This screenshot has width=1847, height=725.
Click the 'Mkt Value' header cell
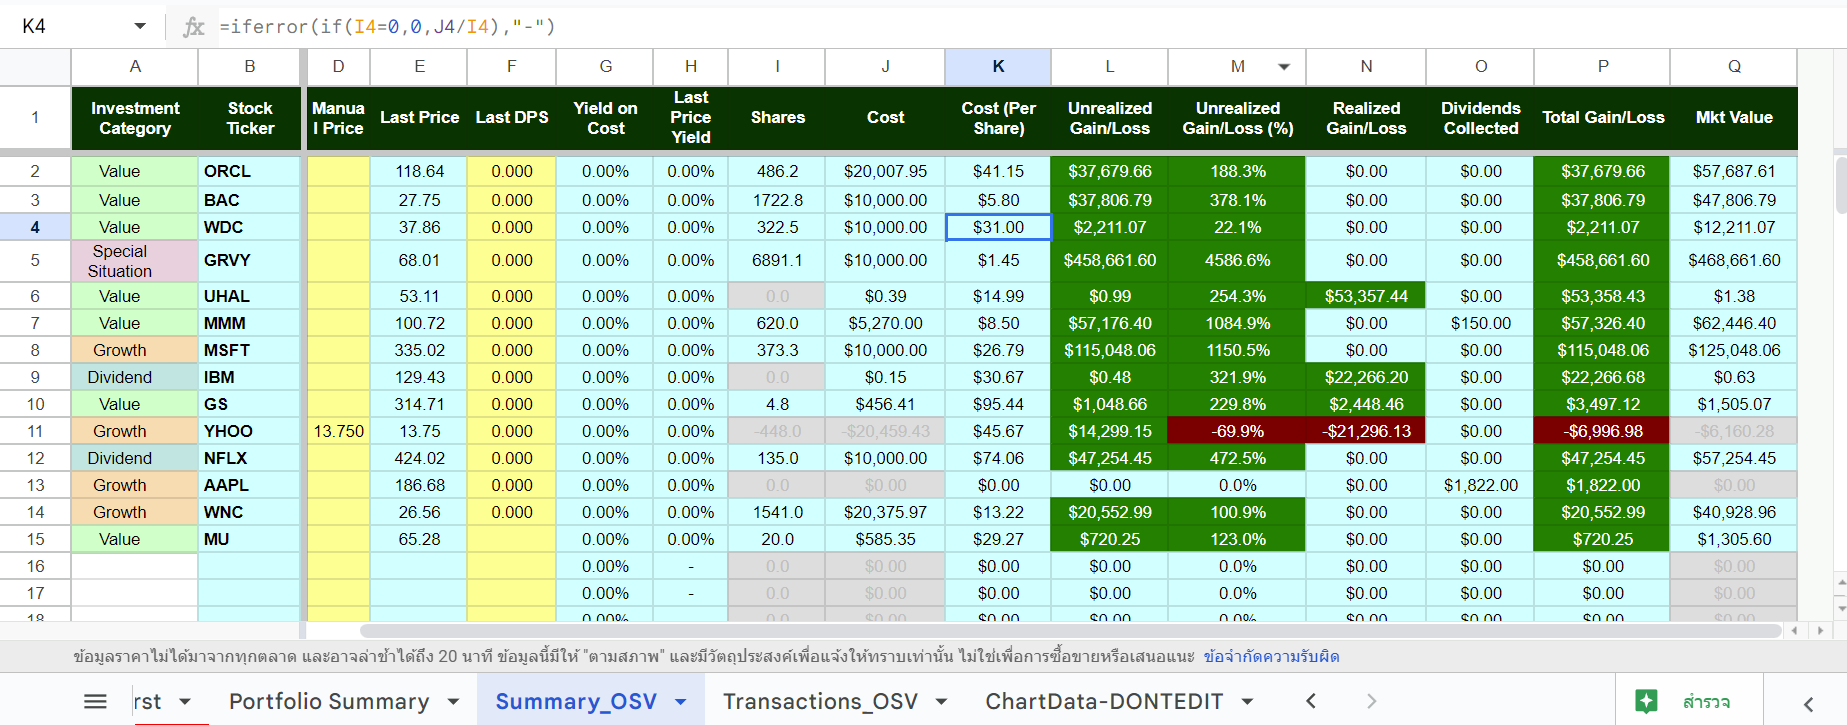coord(1734,118)
